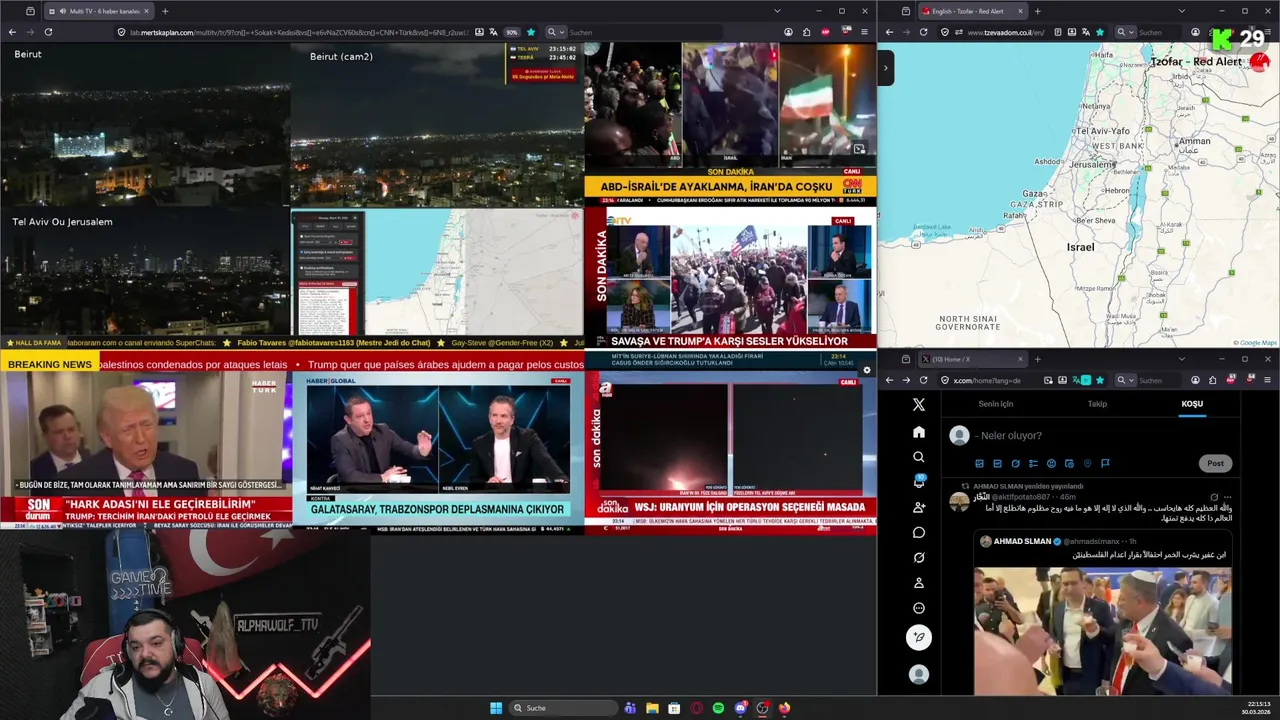The image size is (1280, 720).
Task: Click the Beirut cam2 video stream
Action: (437, 125)
